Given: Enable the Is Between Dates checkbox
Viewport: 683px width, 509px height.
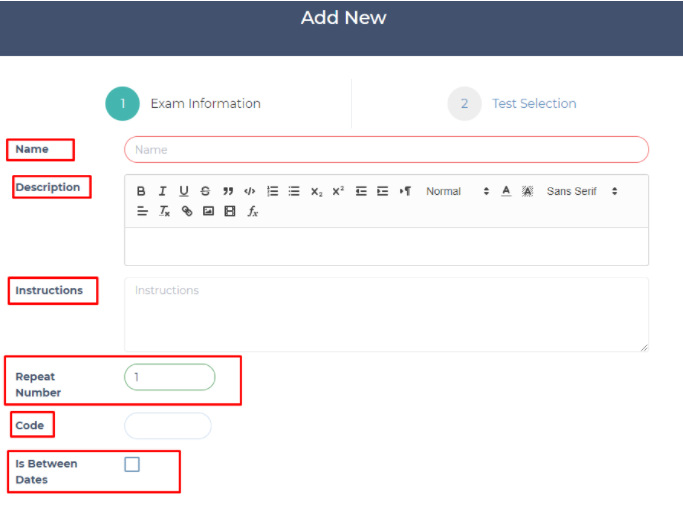Looking at the screenshot, I should (x=132, y=464).
